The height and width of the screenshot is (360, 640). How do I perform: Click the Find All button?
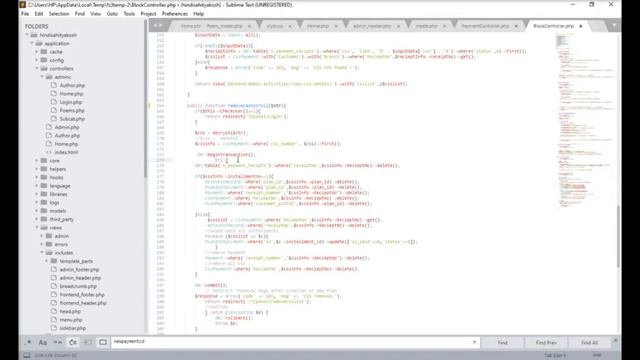(x=589, y=342)
